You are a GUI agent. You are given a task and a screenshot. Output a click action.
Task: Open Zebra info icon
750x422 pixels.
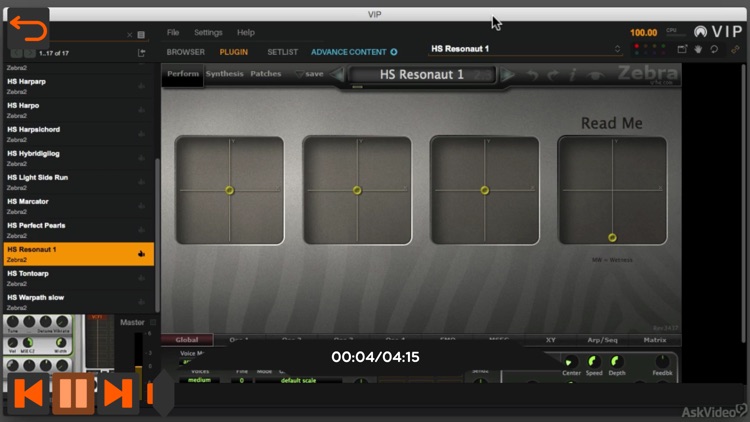573,75
